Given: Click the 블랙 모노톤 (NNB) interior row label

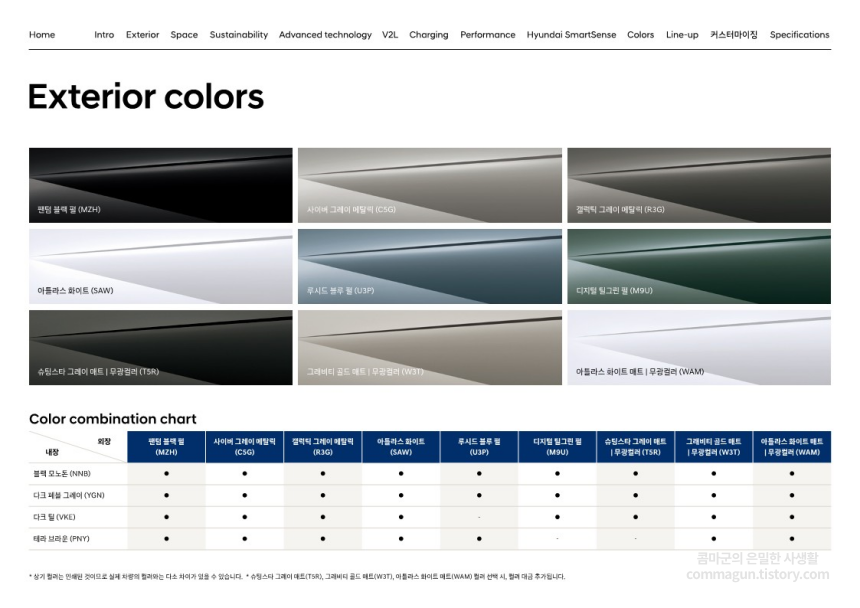Looking at the screenshot, I should coord(62,474).
